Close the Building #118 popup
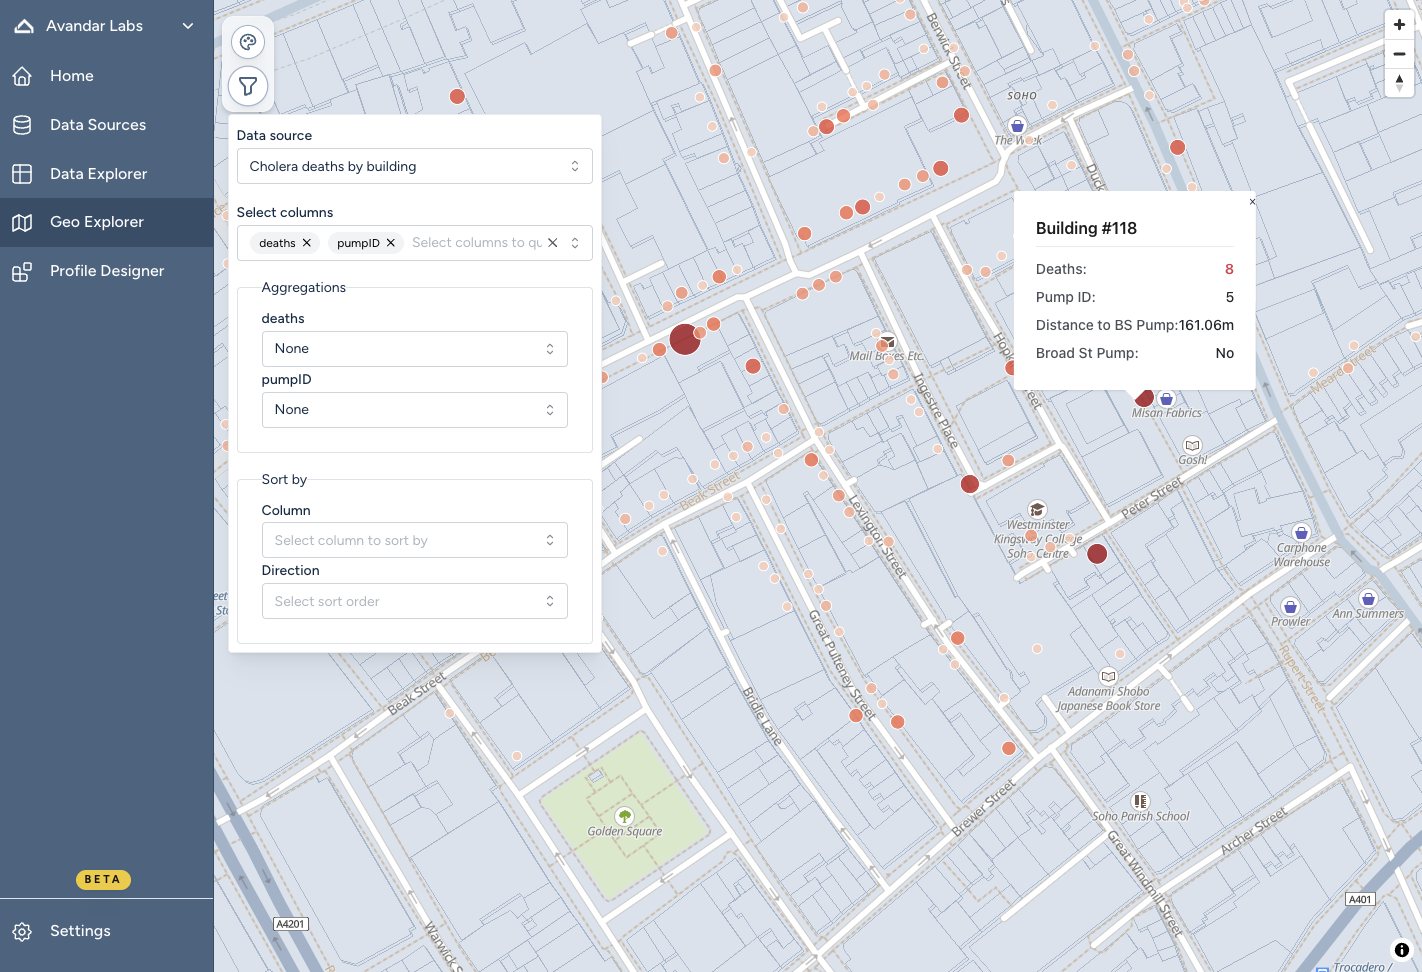Viewport: 1422px width, 972px height. (x=1252, y=202)
